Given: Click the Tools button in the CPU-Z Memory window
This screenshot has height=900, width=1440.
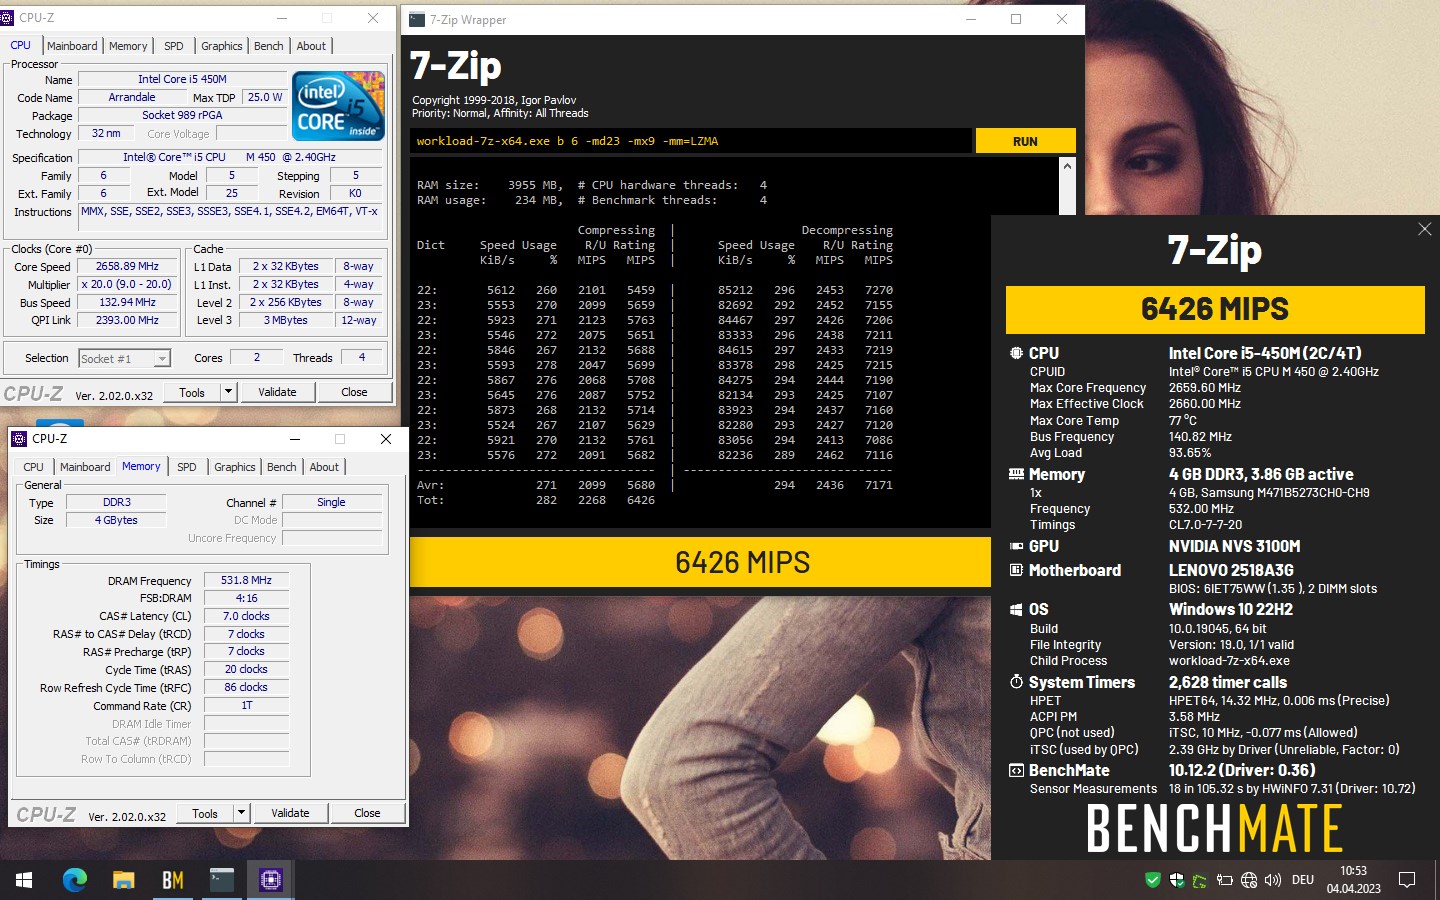Looking at the screenshot, I should point(205,813).
